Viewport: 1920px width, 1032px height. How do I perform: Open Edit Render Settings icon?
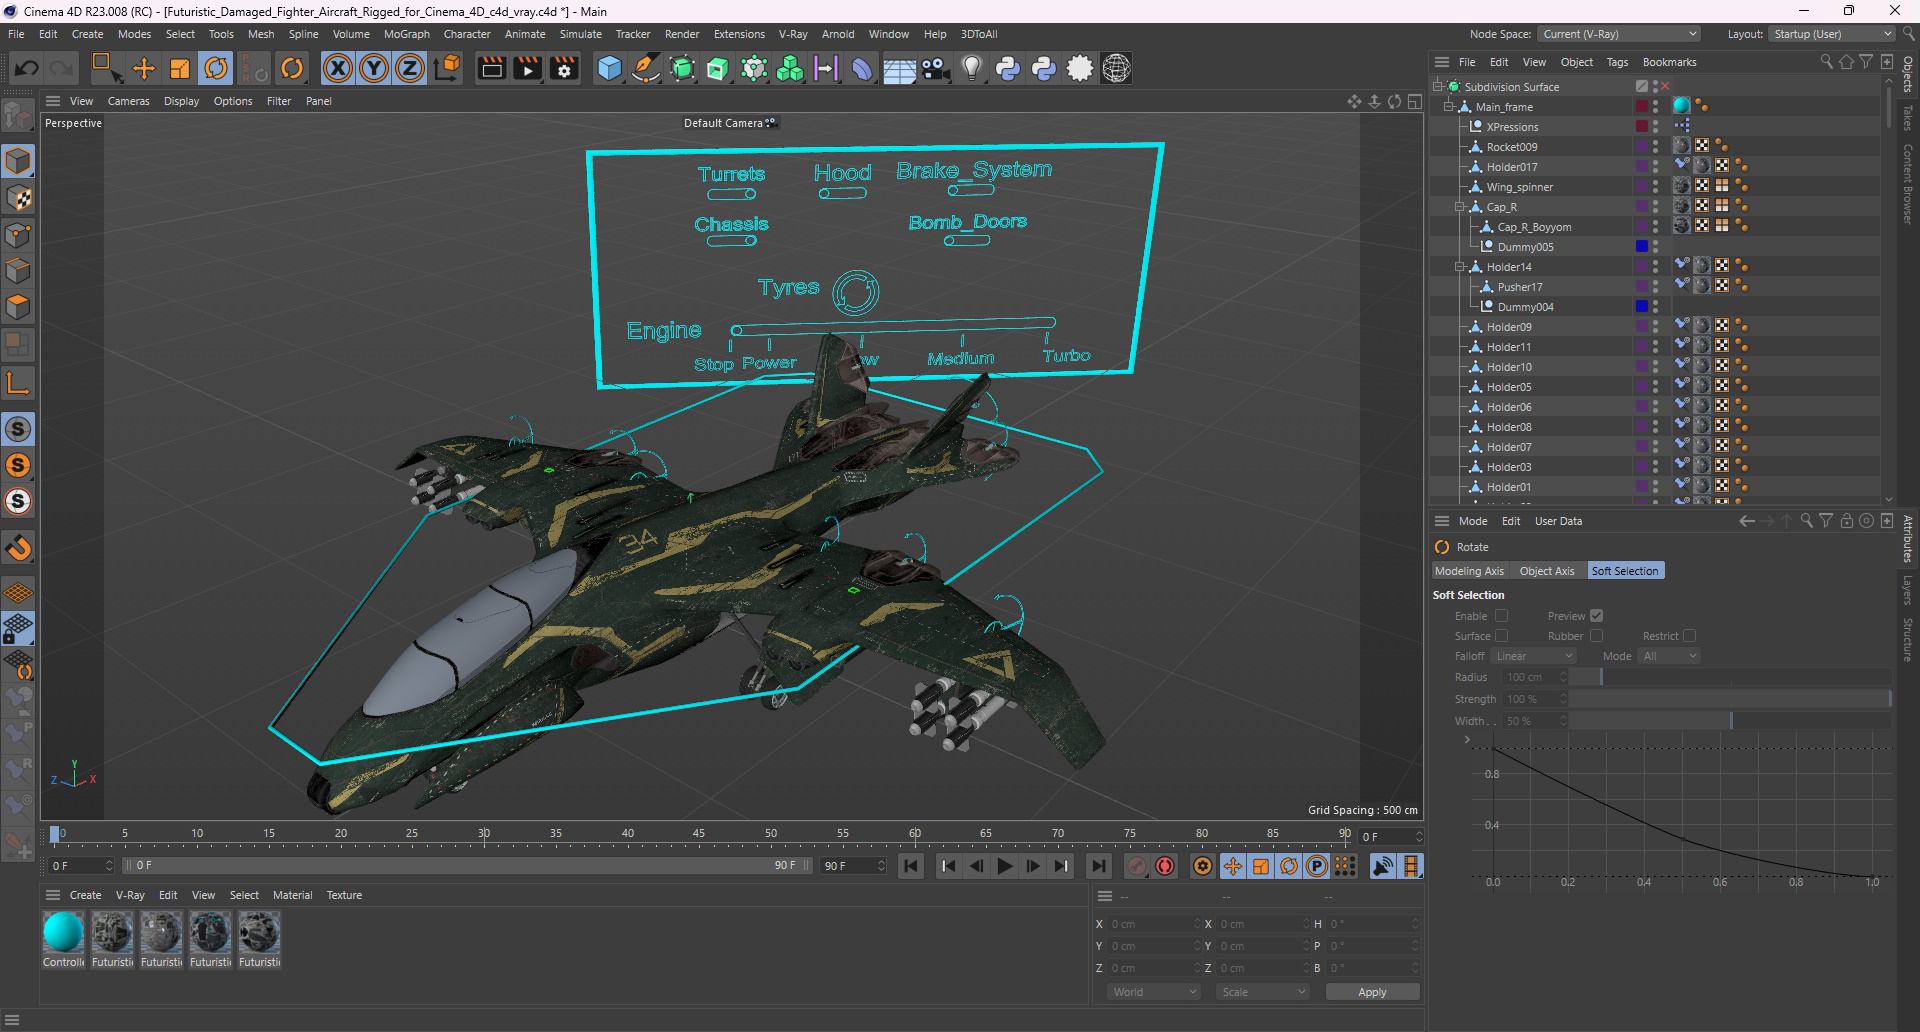pos(564,68)
